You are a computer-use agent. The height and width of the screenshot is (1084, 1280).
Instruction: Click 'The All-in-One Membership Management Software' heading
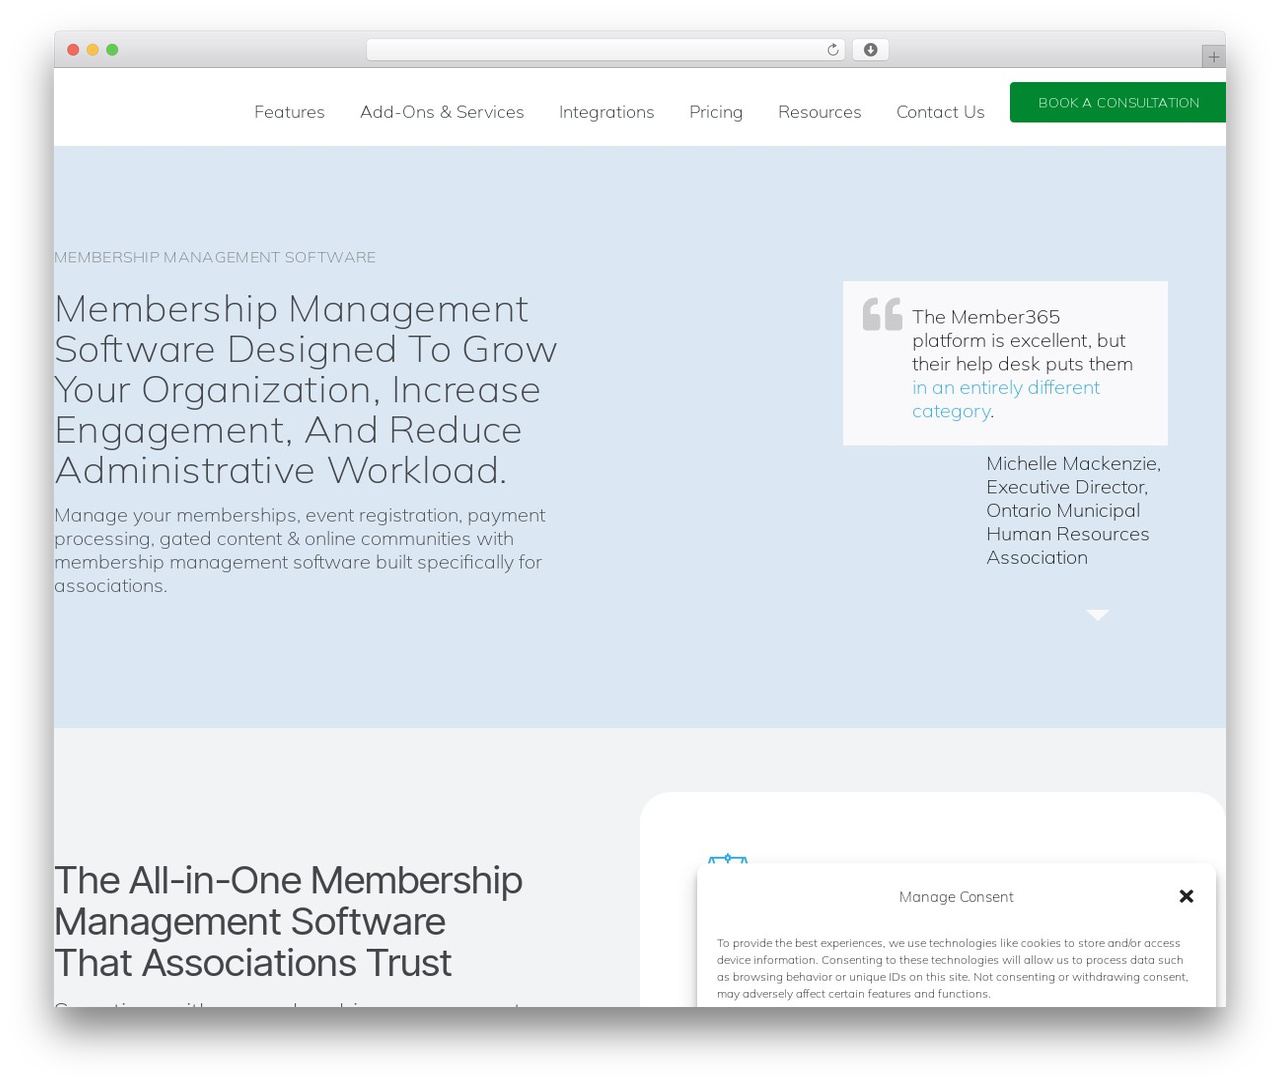point(288,921)
